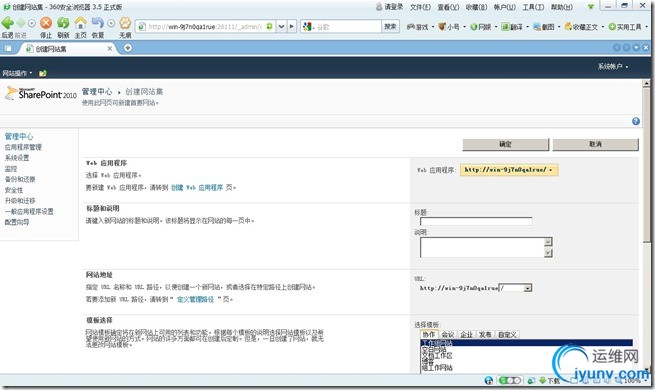Add a new browser tab with plus icon
The height and width of the screenshot is (390, 655).
(128, 48)
